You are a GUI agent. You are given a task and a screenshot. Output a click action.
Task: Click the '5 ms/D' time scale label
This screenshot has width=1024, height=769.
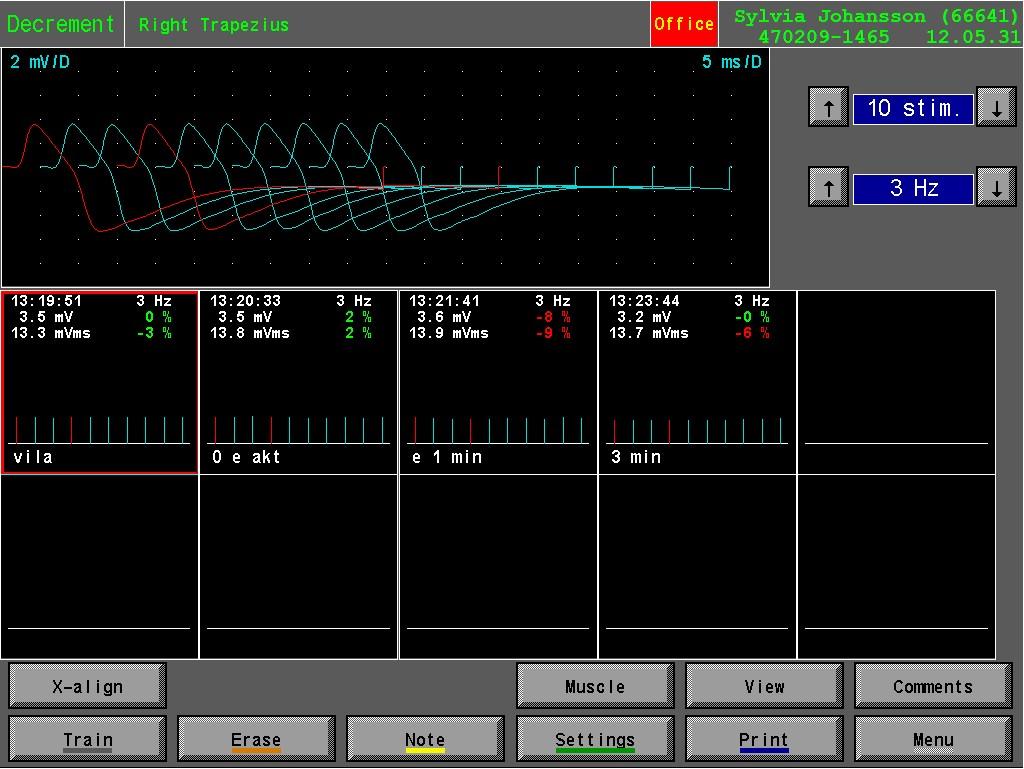731,62
